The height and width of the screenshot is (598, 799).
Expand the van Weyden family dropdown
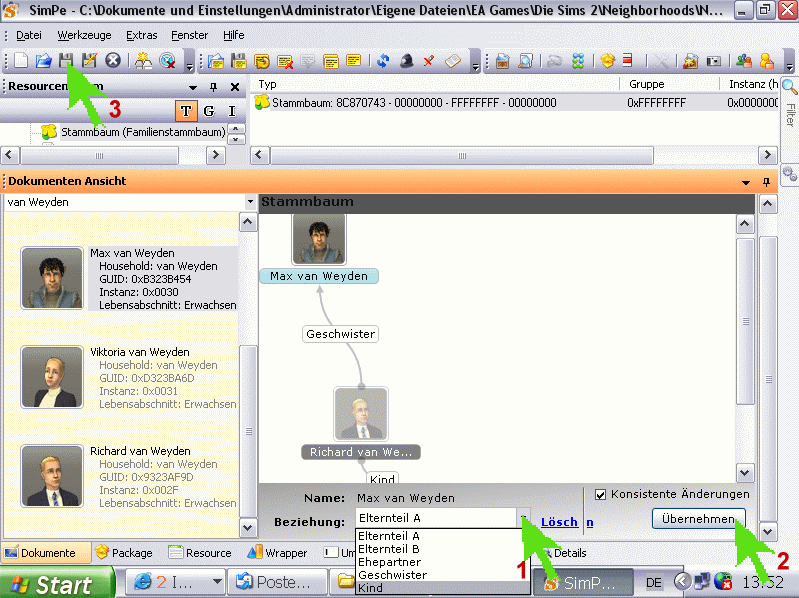pyautogui.click(x=249, y=202)
